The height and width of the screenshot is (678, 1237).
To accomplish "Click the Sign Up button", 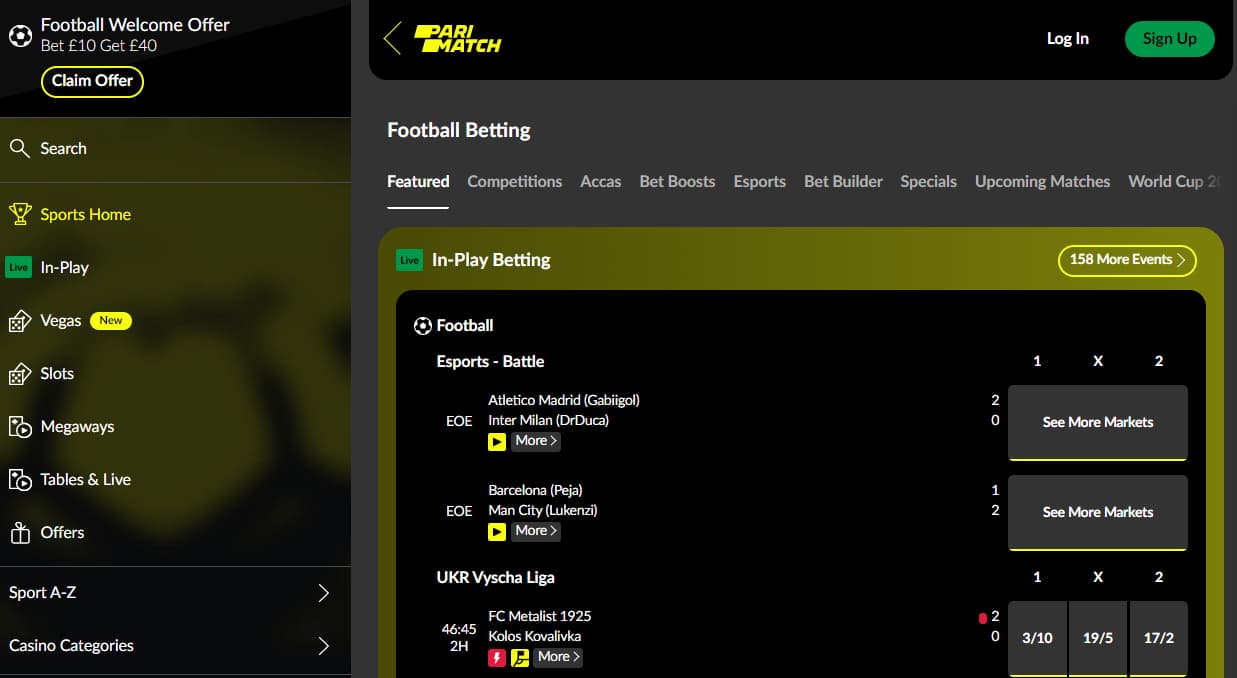I will point(1170,38).
